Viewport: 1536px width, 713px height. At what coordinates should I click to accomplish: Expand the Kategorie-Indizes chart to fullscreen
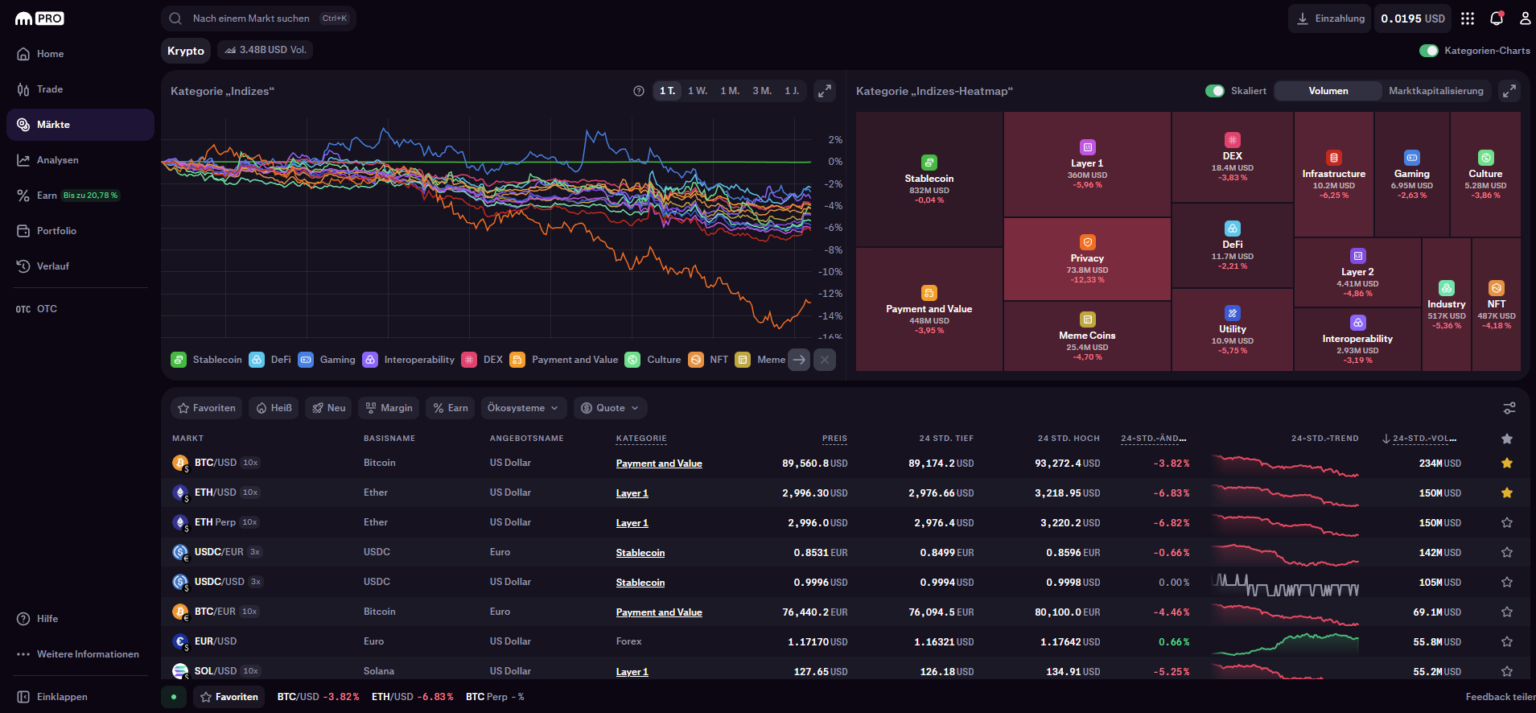coord(824,90)
